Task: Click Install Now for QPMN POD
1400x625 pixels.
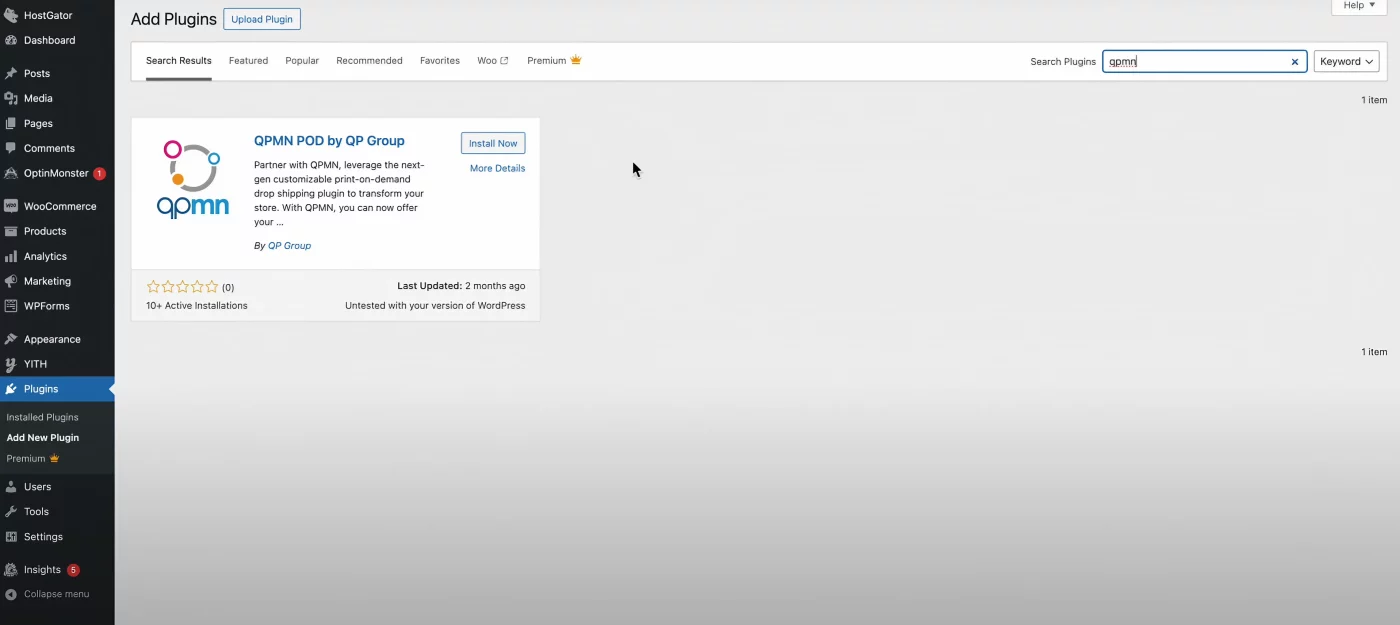Action: (x=493, y=143)
